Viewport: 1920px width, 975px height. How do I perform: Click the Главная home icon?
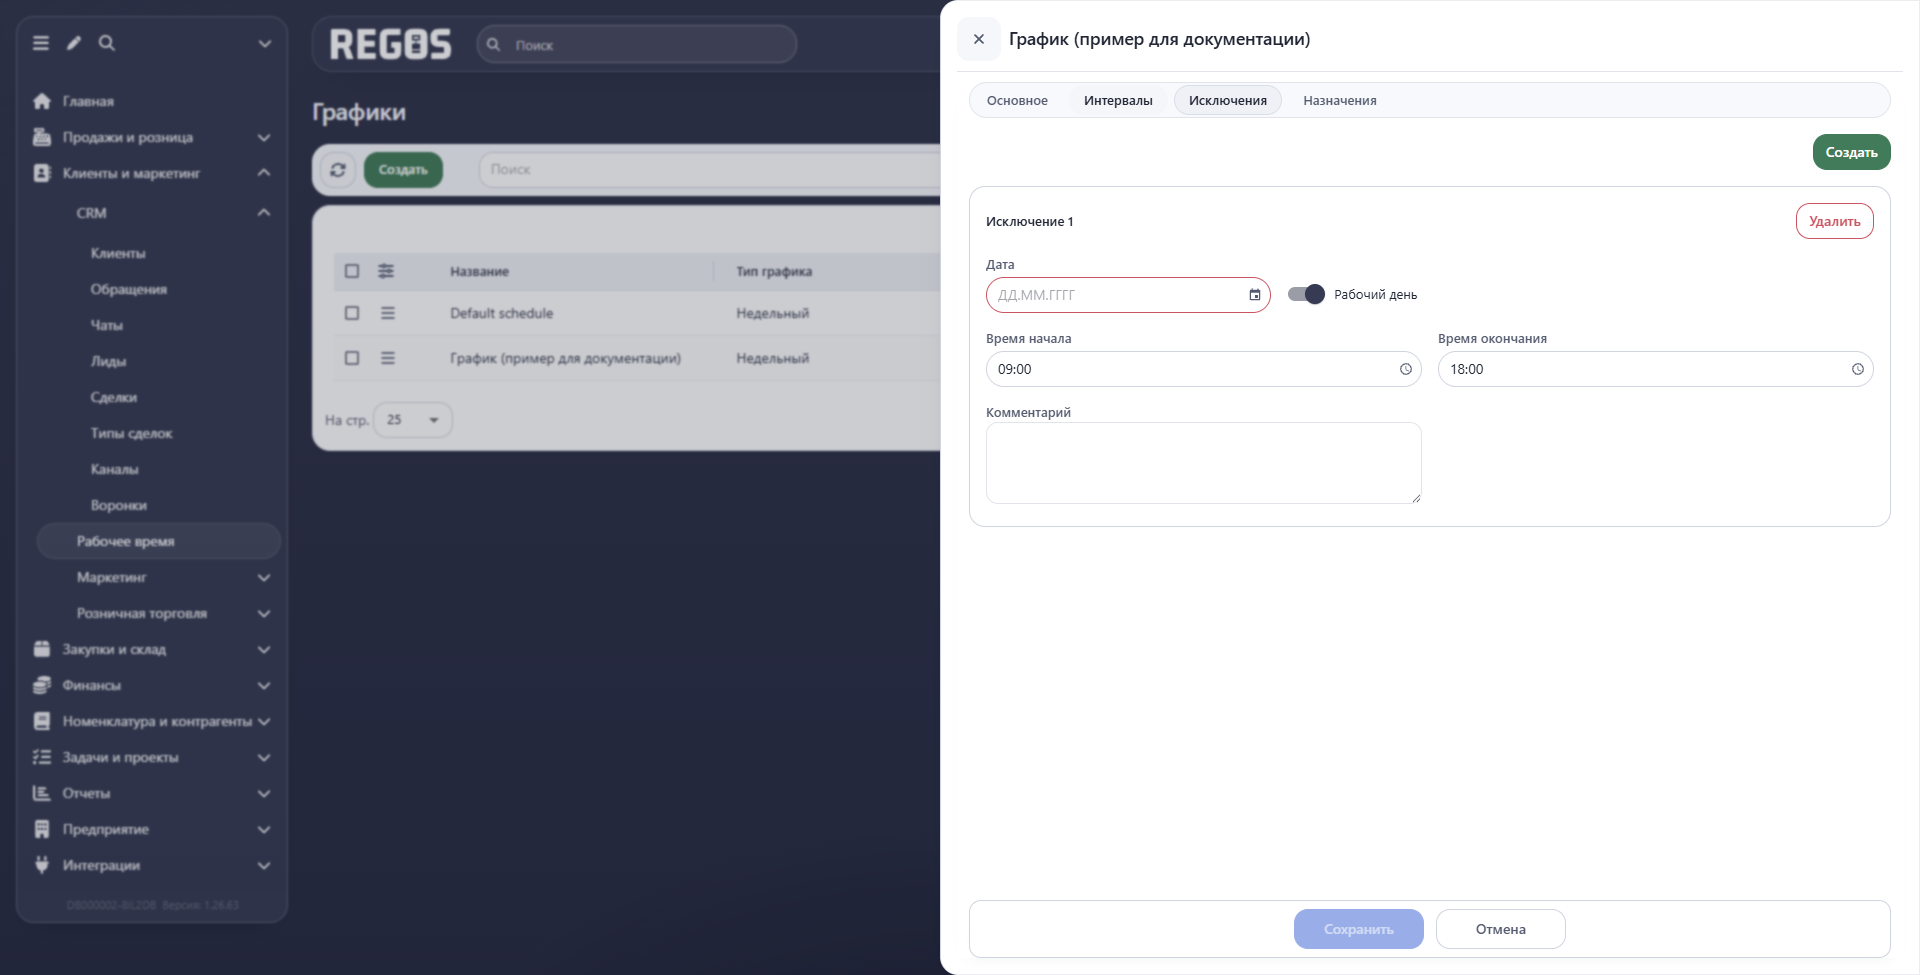42,101
